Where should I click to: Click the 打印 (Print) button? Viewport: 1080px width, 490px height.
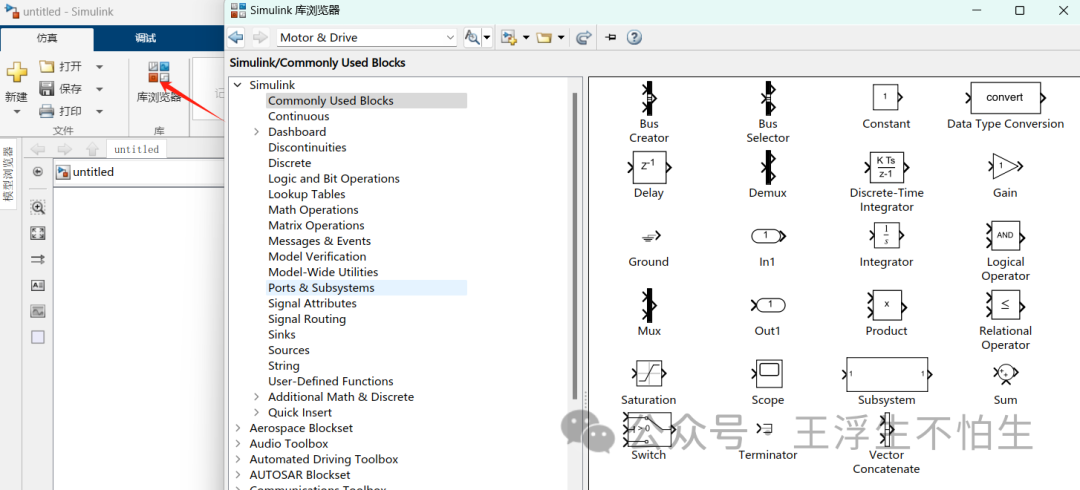[60, 111]
